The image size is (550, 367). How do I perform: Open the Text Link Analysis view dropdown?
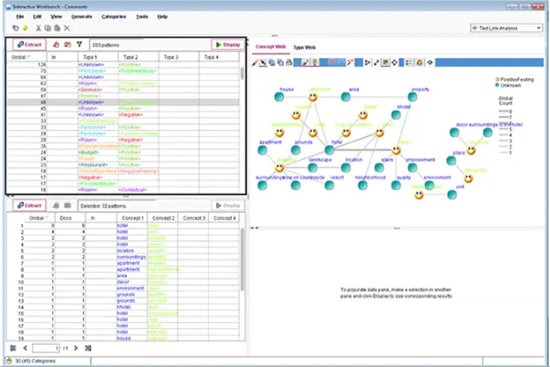[507, 28]
